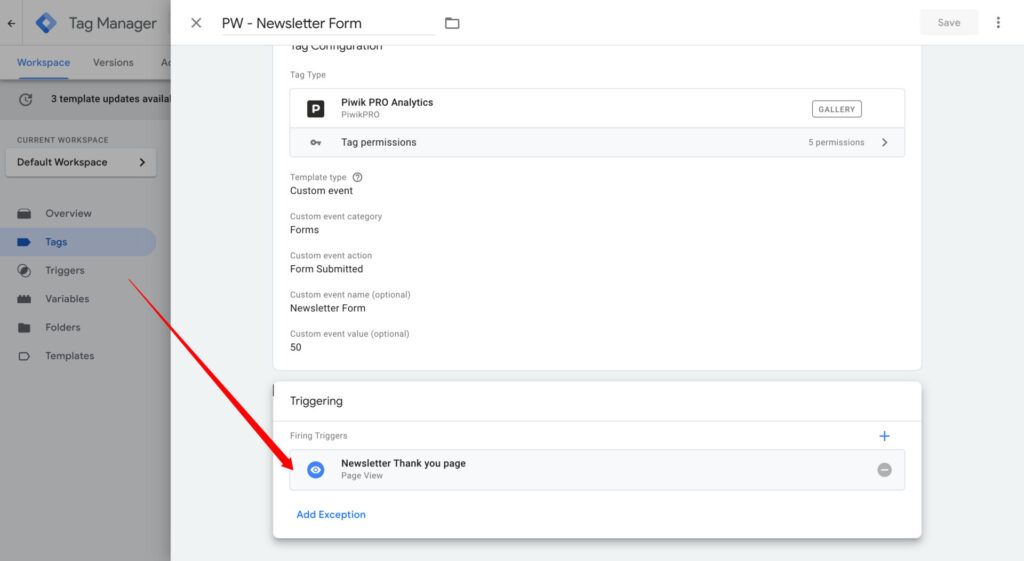
Task: Open the three-dot more options menu
Action: pyautogui.click(x=998, y=23)
